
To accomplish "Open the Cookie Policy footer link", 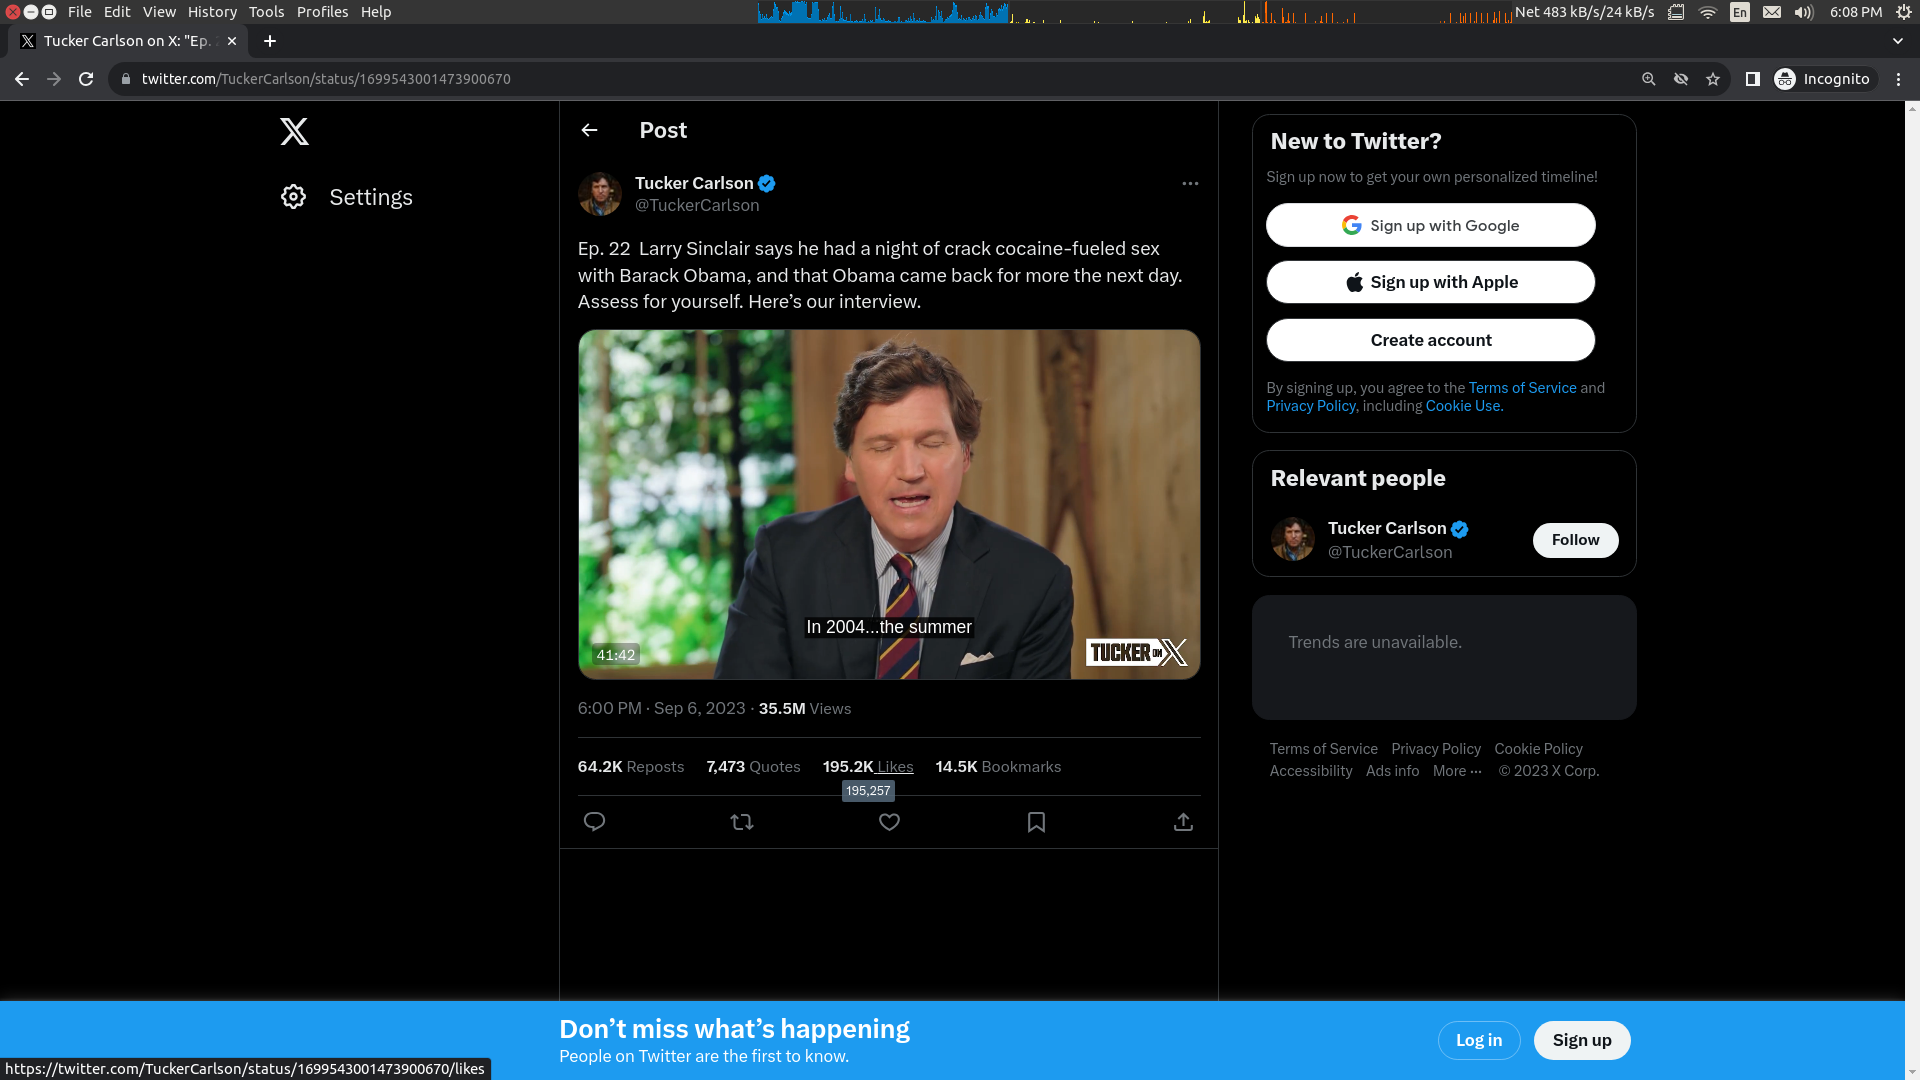I will click(1538, 749).
